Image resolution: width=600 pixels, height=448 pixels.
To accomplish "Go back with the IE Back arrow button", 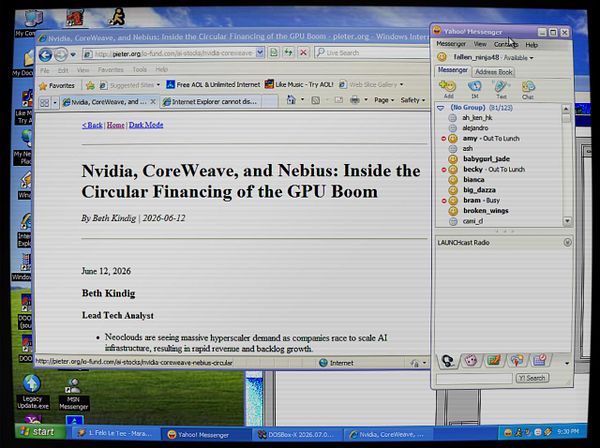I will click(45, 55).
